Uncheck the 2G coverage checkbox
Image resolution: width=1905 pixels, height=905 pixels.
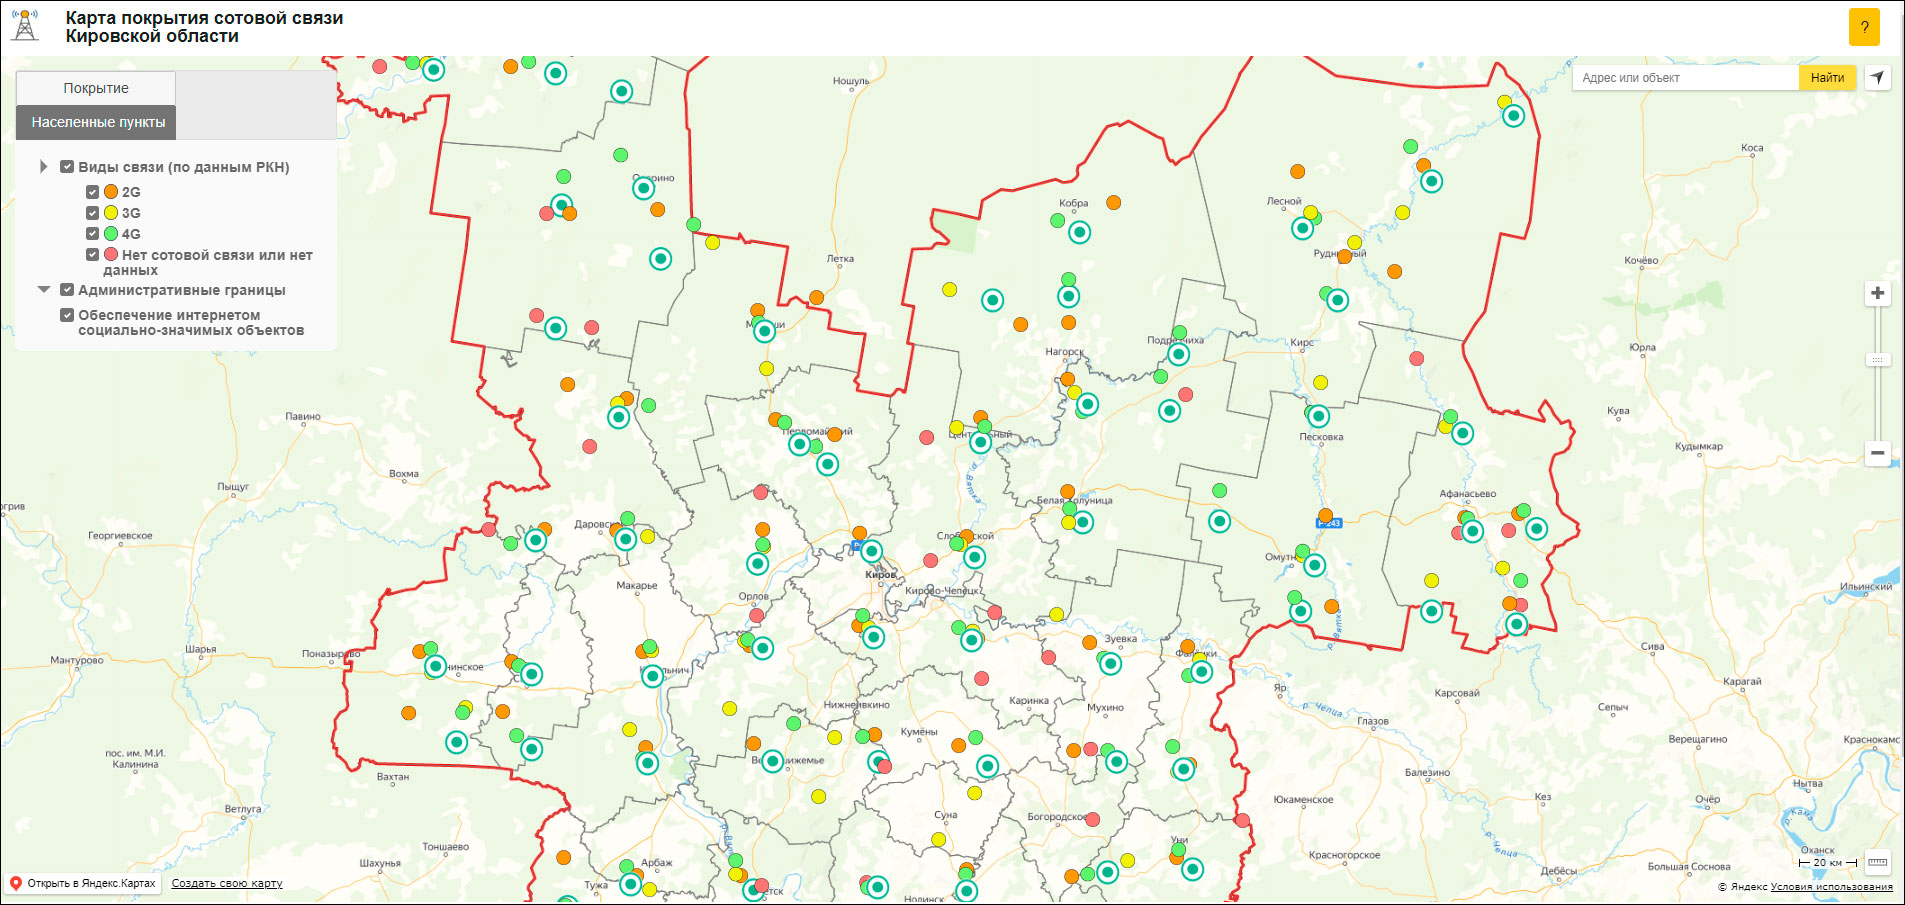pyautogui.click(x=92, y=192)
